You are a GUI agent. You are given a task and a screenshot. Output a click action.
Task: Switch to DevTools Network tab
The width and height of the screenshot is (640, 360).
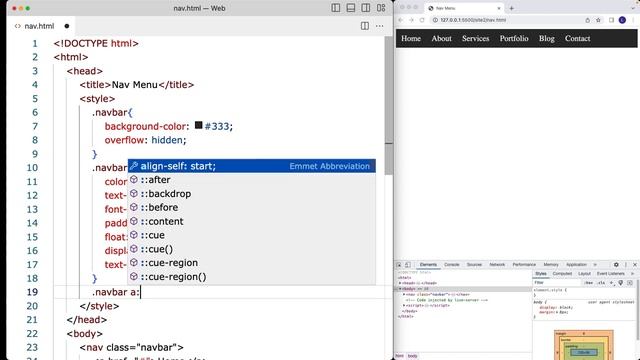pyautogui.click(x=497, y=264)
